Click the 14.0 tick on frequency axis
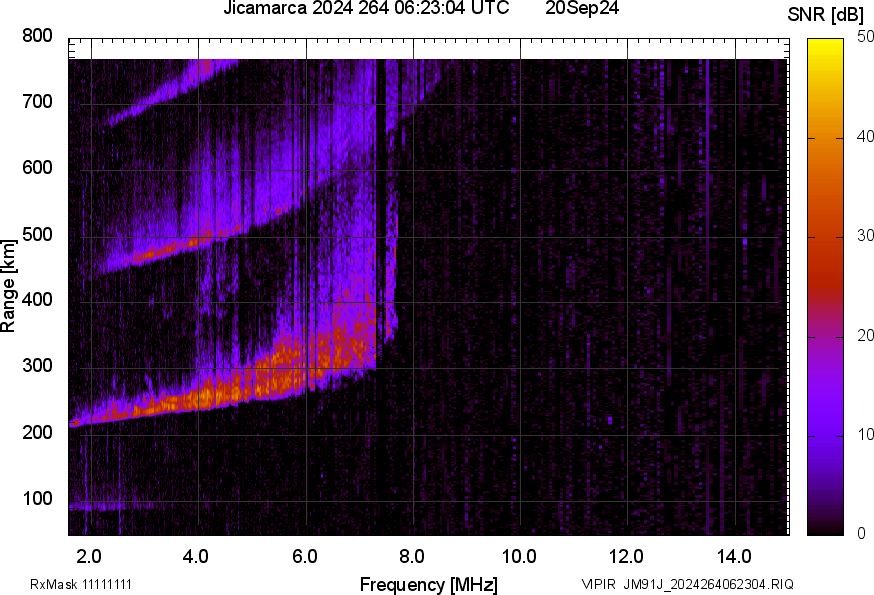This screenshot has width=874, height=595. (x=734, y=555)
